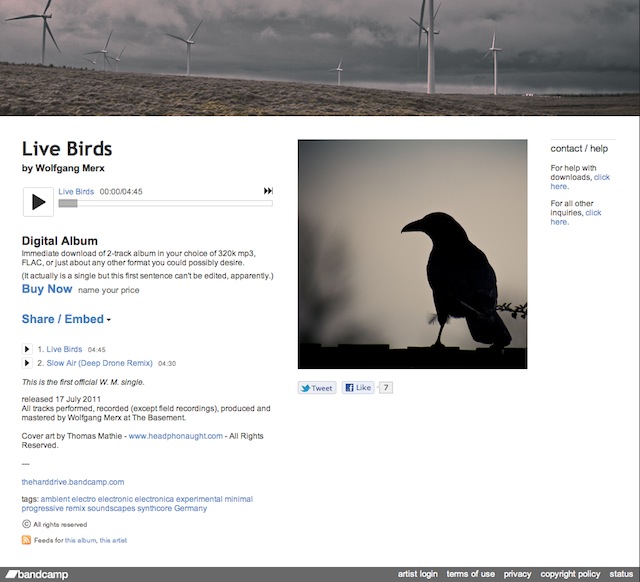Open Slow Air (Deep Drone Remix) track link
The image size is (640, 582).
(99, 363)
